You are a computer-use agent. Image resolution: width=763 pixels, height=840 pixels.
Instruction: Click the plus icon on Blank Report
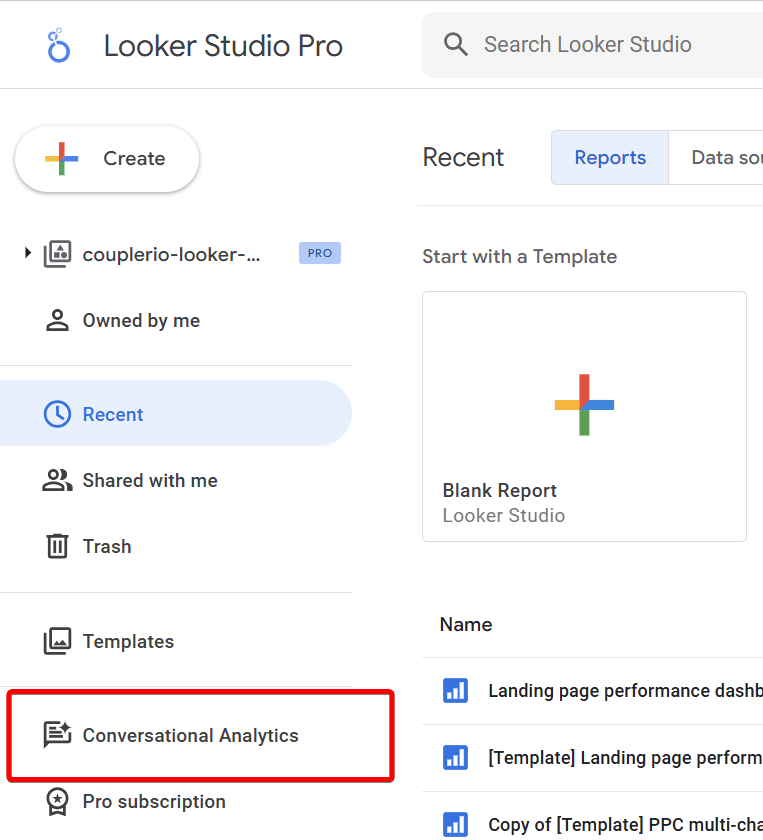point(584,405)
